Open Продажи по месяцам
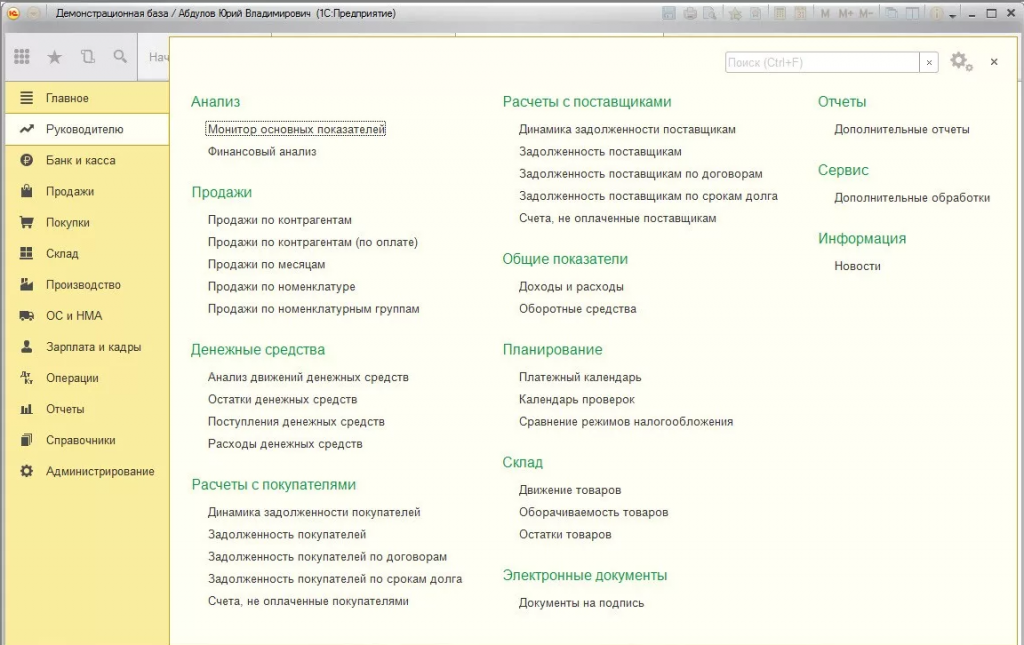1024x645 pixels. (x=266, y=264)
